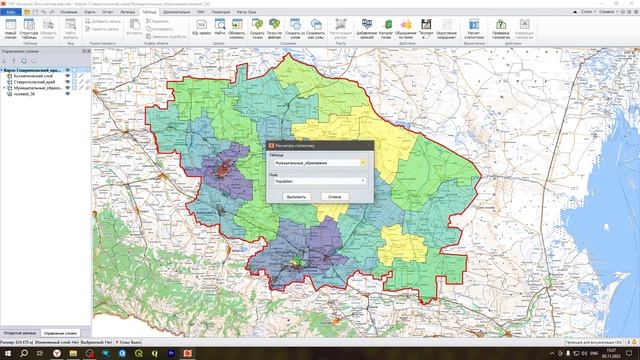
Task: Open Каталог точек from the ribbon
Action: click(386, 29)
